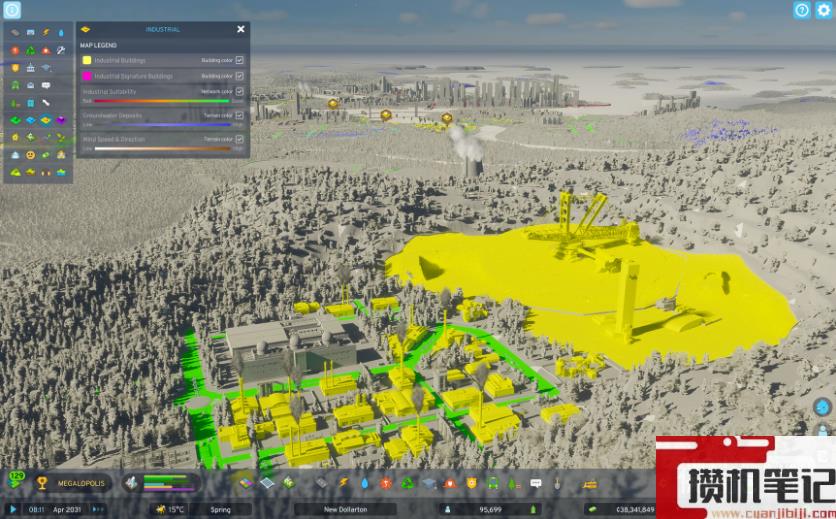Click the selected Industrial zone info view icon
The image size is (836, 519).
click(x=46, y=120)
